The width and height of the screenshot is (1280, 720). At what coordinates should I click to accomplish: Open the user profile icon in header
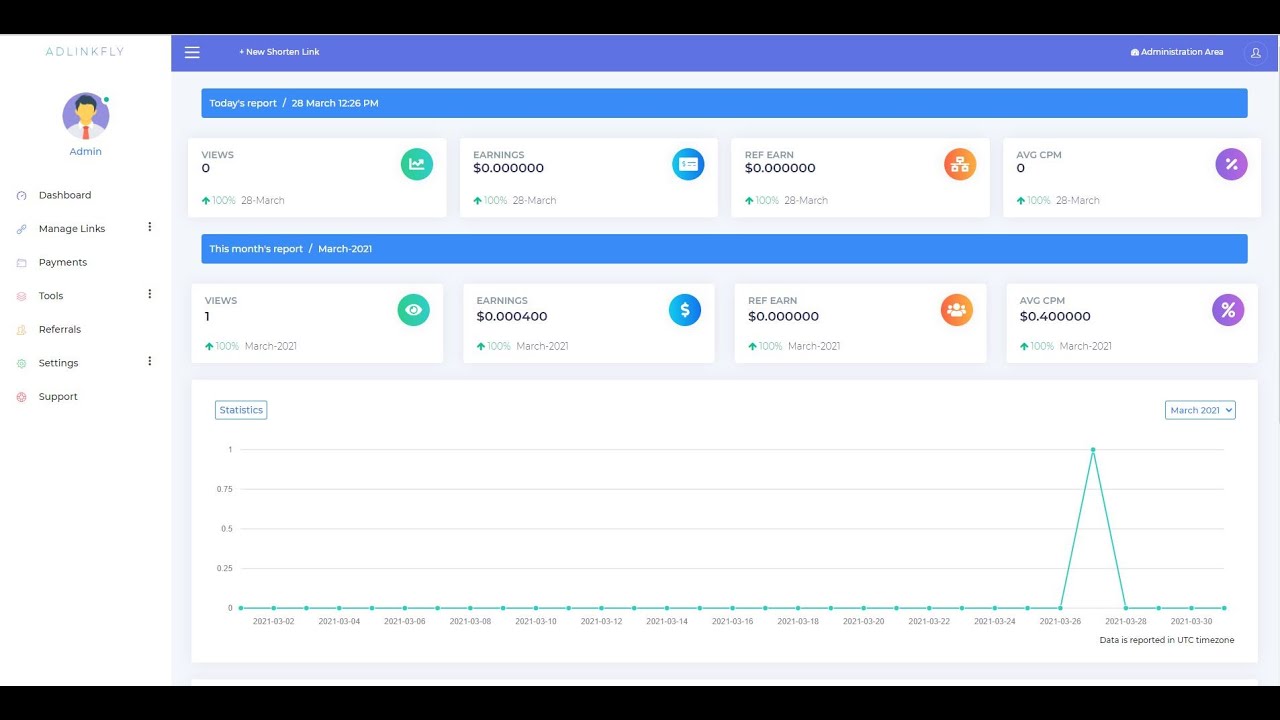click(x=1255, y=53)
